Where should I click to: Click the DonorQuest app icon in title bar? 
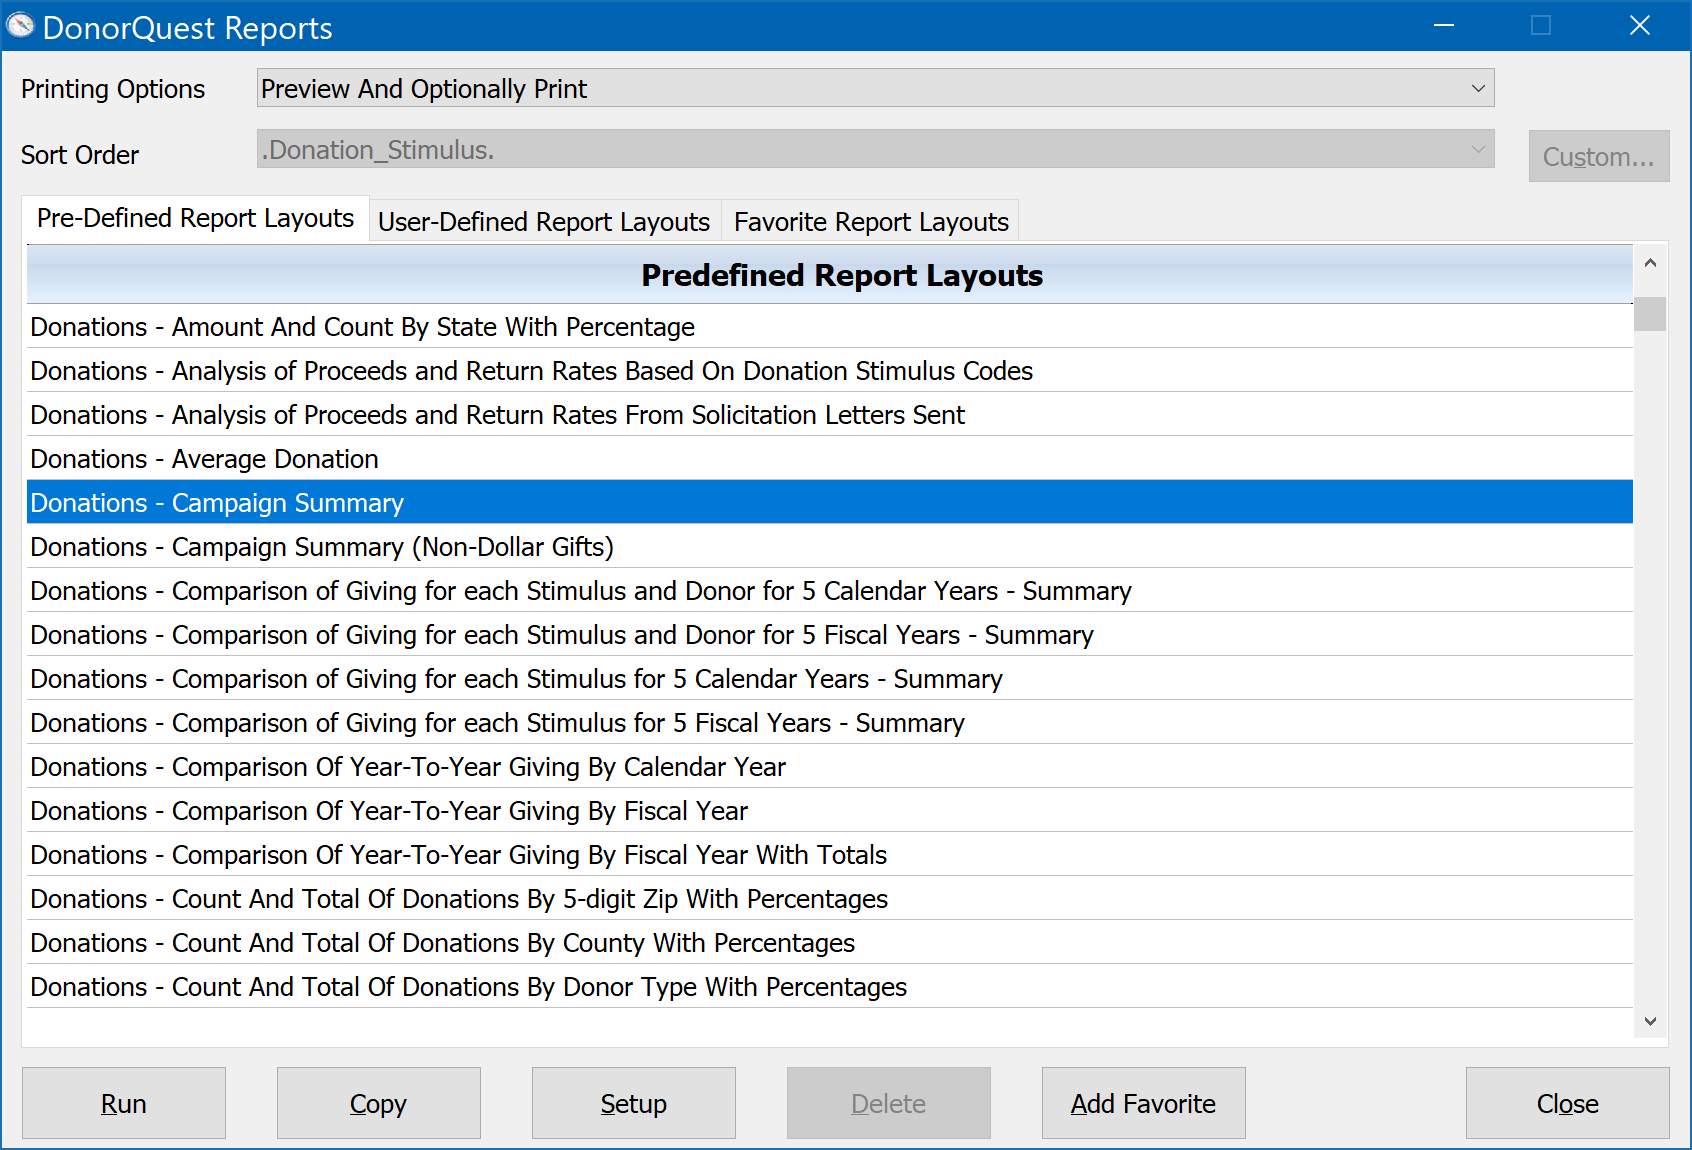click(x=20, y=26)
